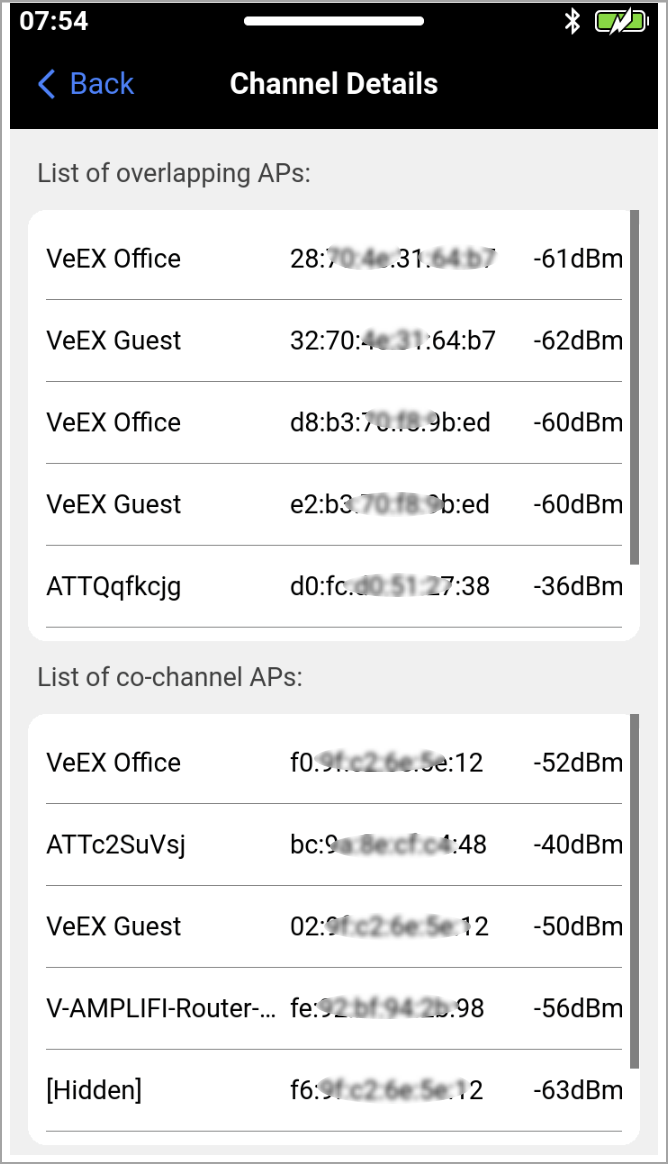The height and width of the screenshot is (1164, 668).
Task: Select VeEX Guest overlapping AP at -62dBm
Action: tap(334, 341)
